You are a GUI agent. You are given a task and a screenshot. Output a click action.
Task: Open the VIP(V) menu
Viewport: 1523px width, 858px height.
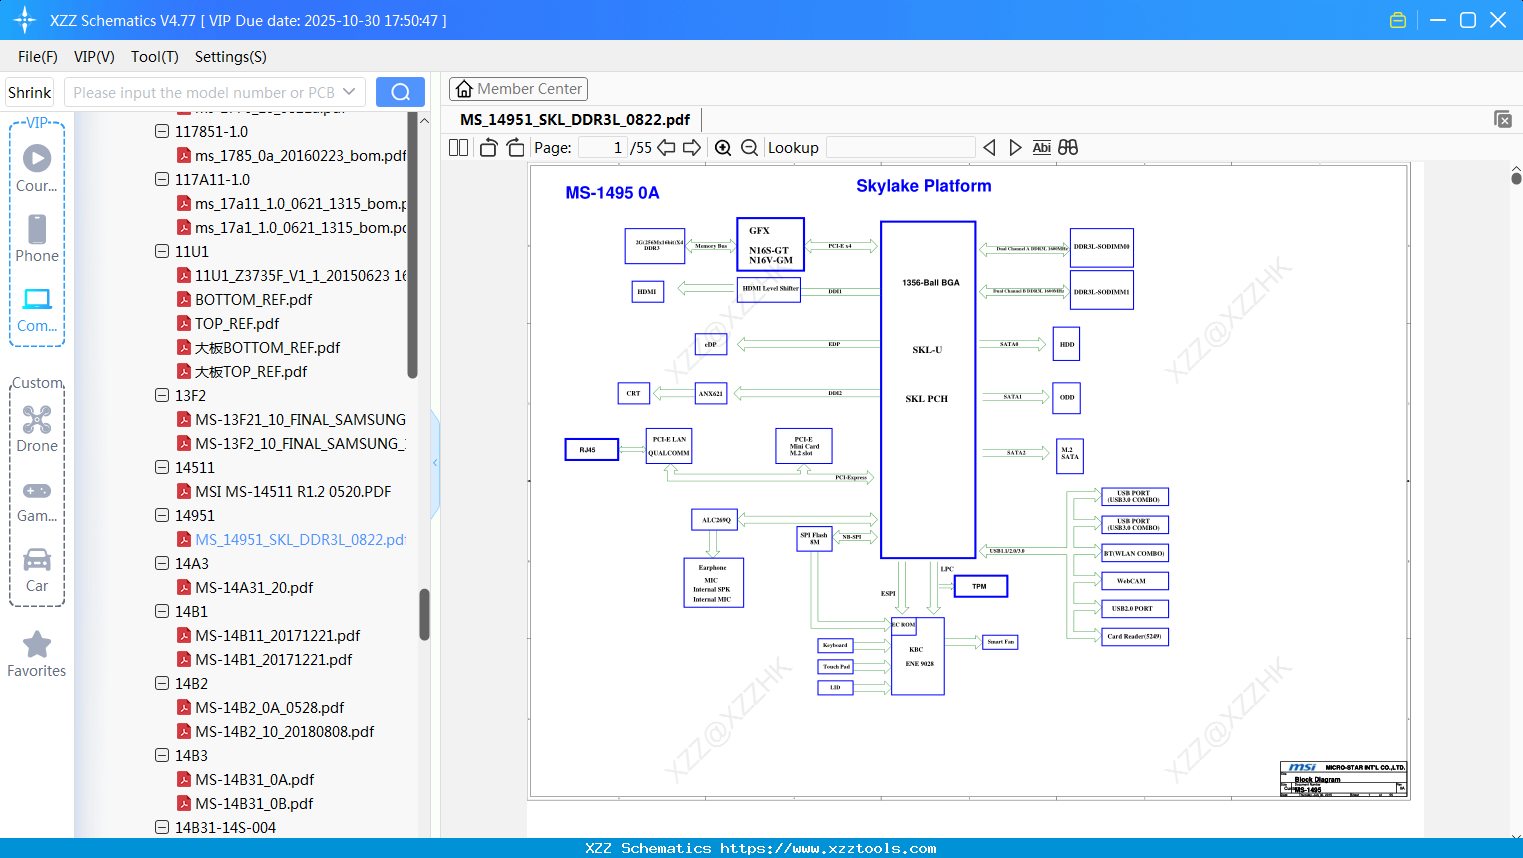(94, 56)
